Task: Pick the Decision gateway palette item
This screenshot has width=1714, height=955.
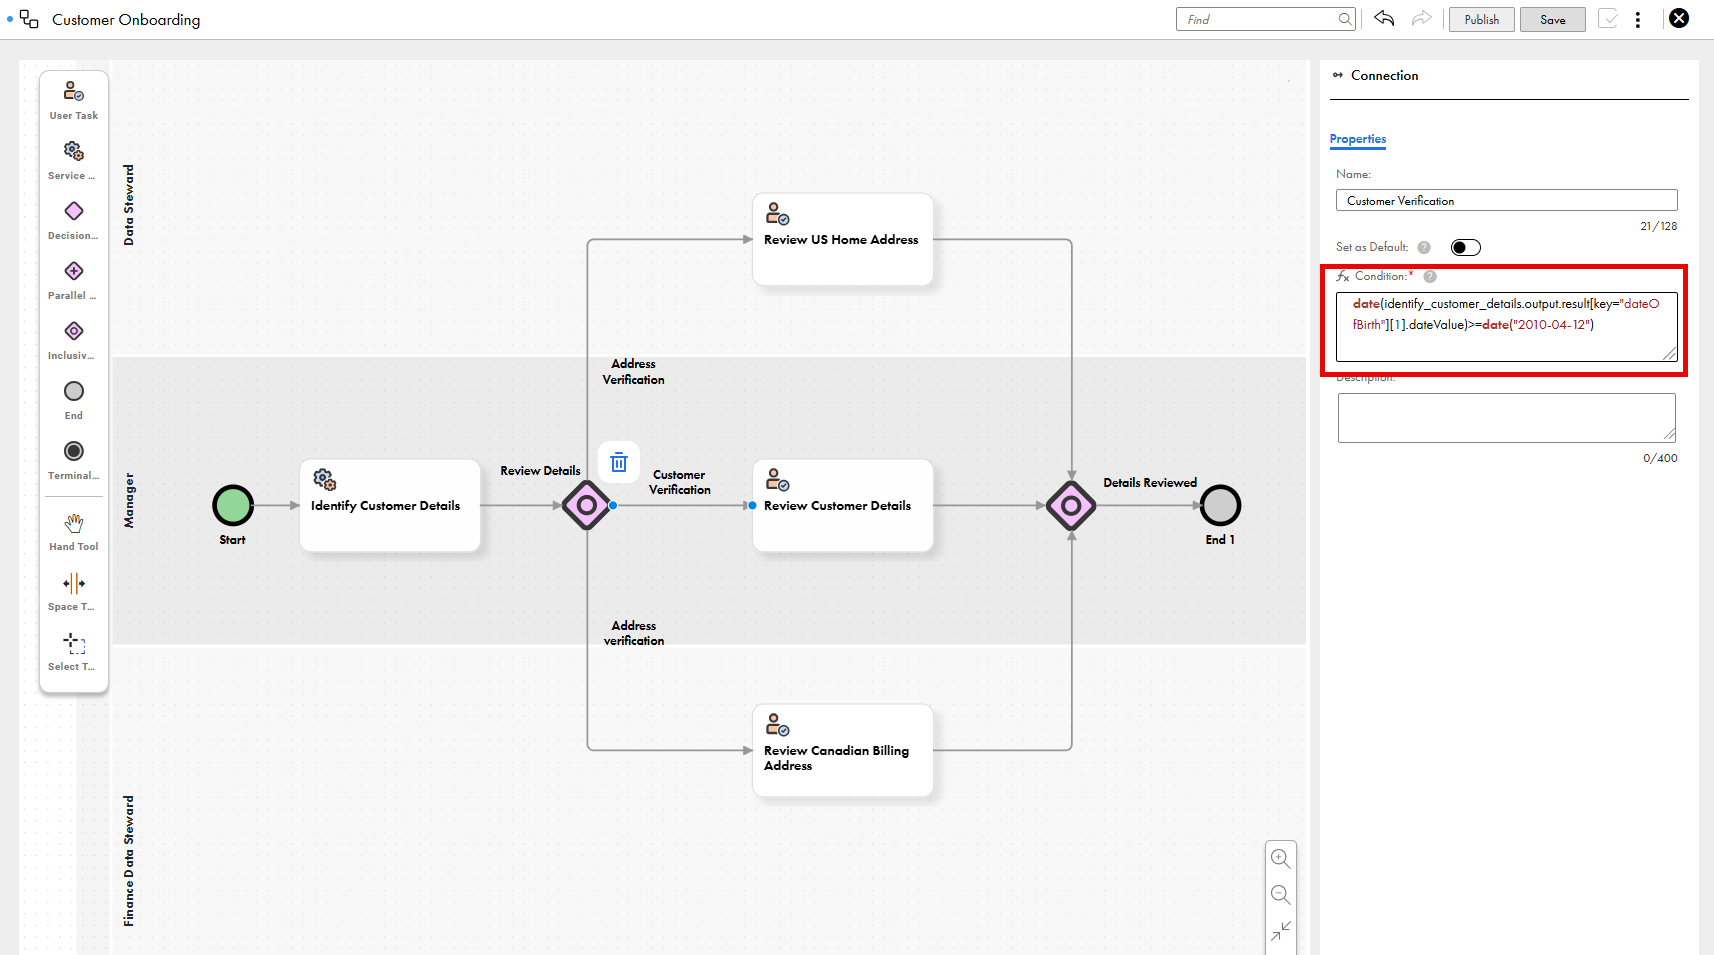Action: (x=73, y=221)
